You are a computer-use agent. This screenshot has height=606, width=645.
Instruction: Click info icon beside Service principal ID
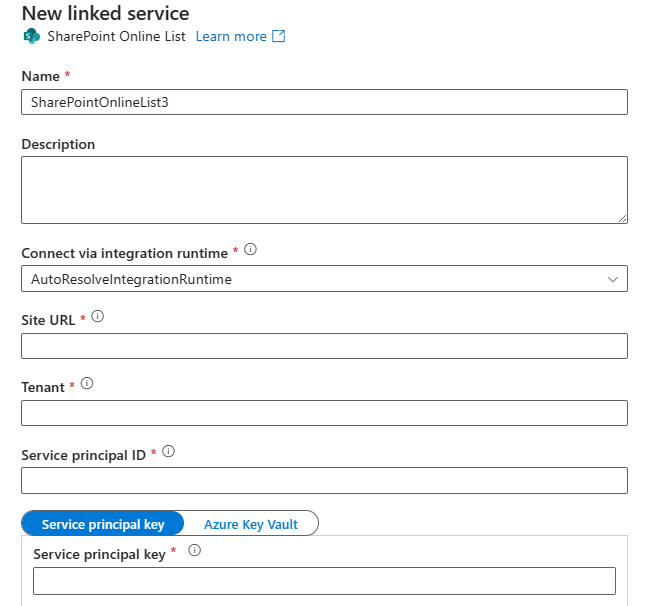(x=168, y=451)
